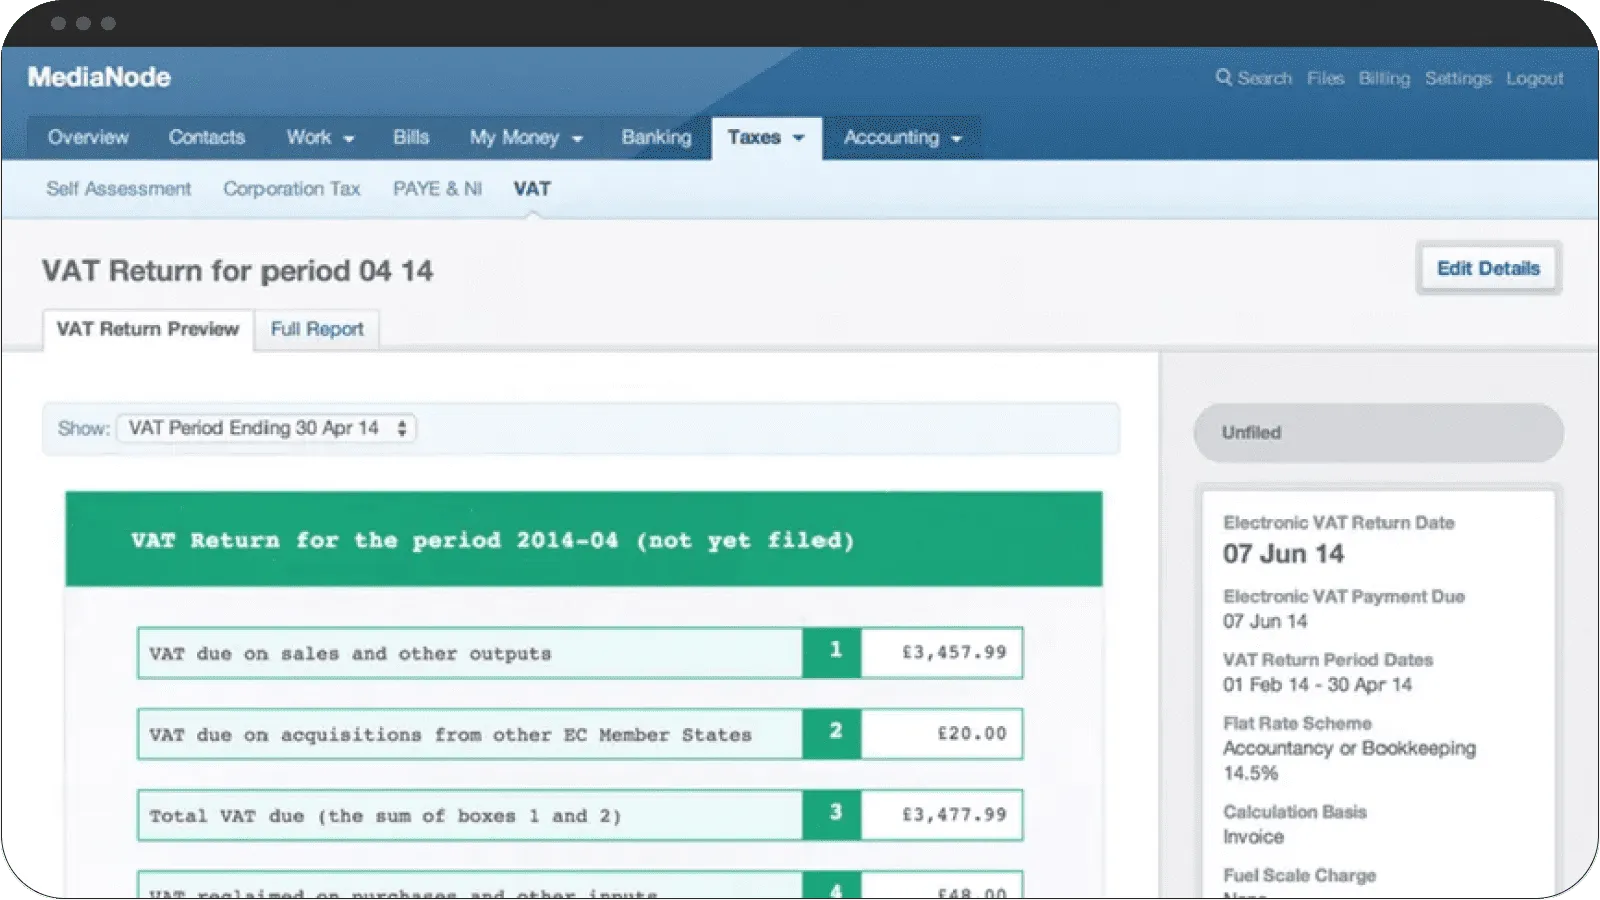Click the Edit Details button
This screenshot has height=900, width=1600.
[1488, 268]
